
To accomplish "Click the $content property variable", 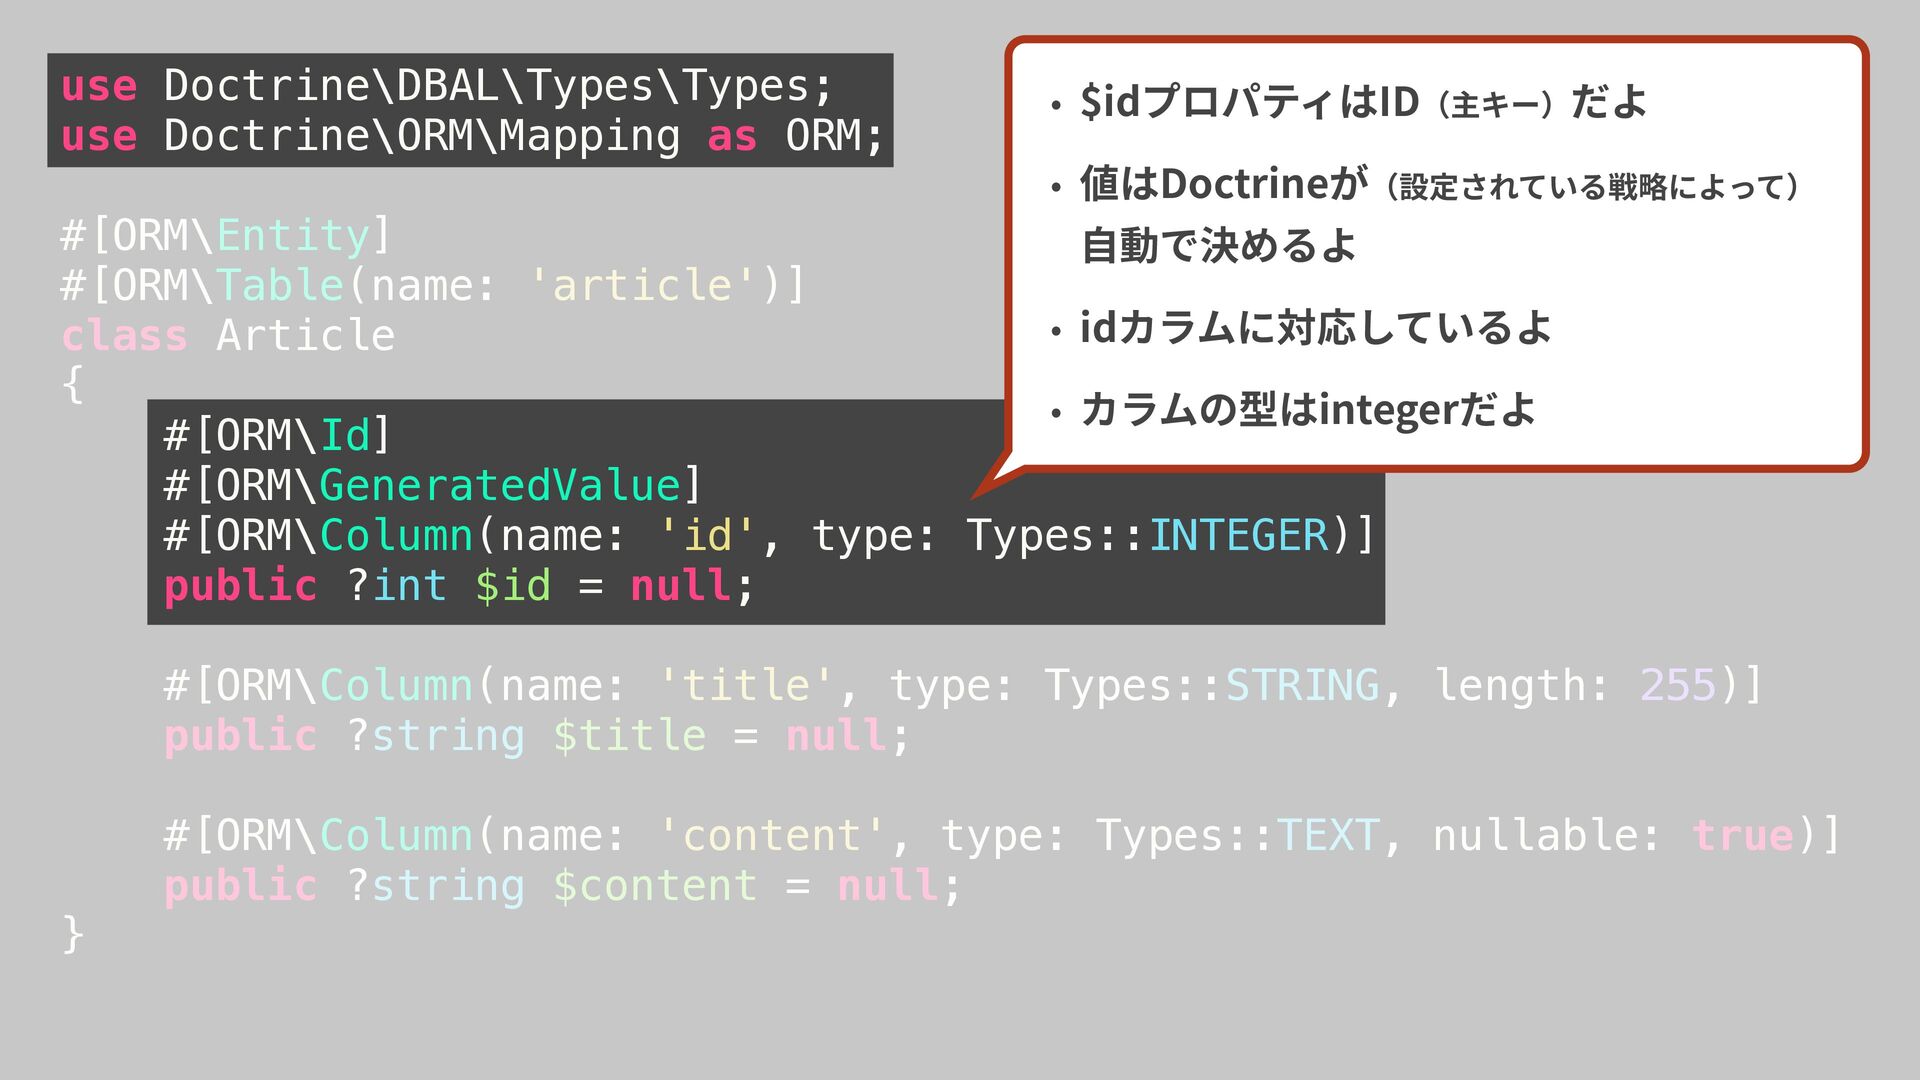I will tap(655, 886).
